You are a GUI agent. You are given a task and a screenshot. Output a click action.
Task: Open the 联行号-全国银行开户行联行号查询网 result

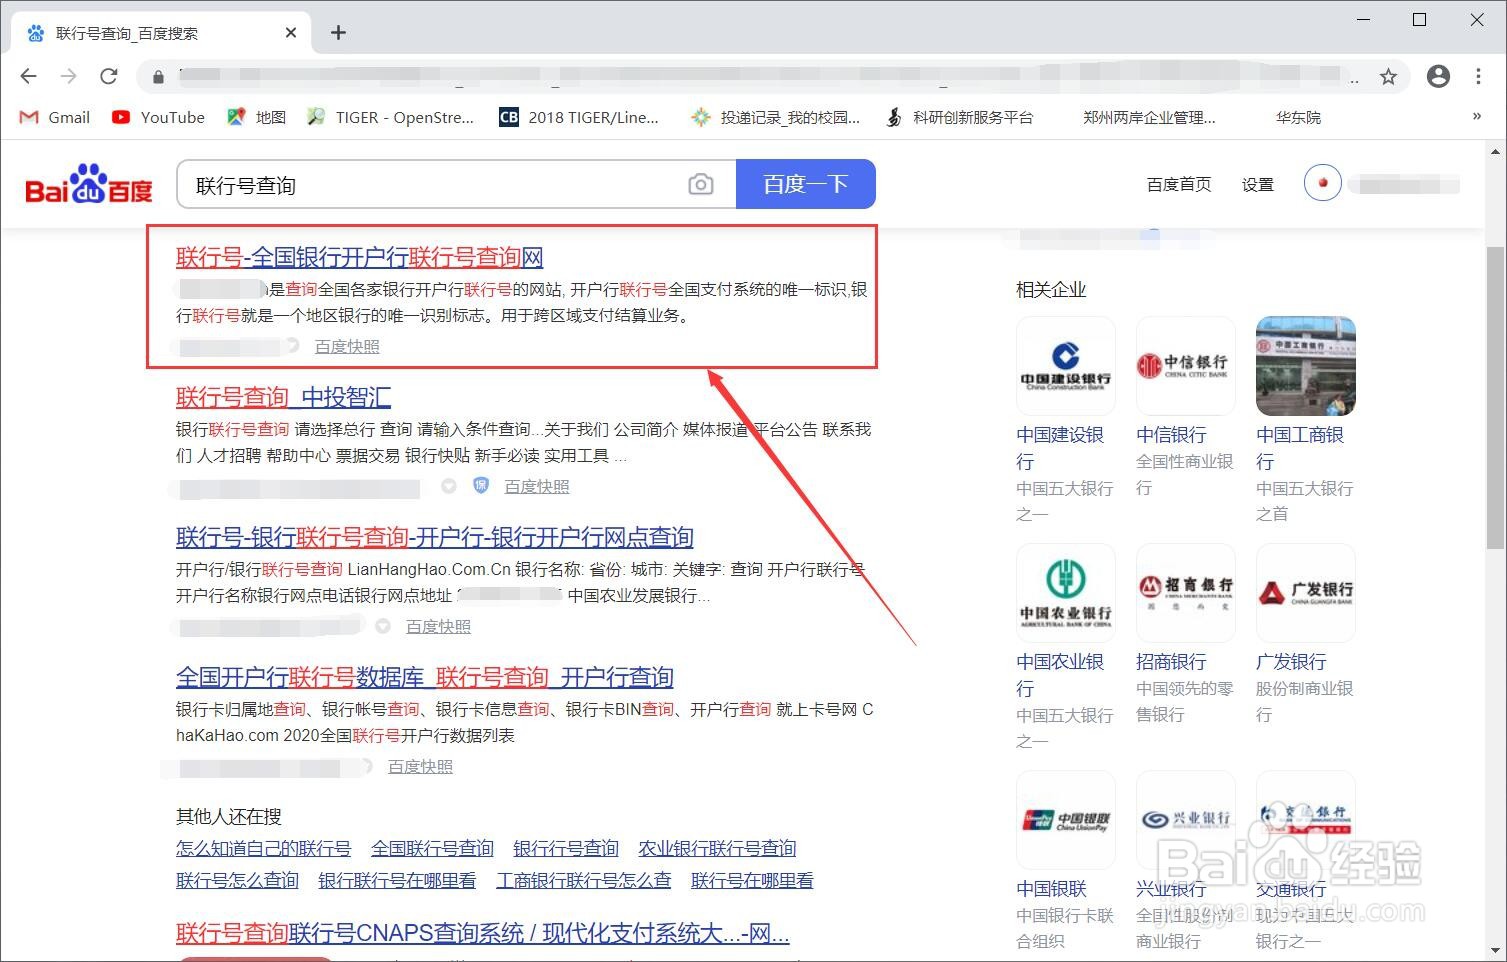coord(358,257)
